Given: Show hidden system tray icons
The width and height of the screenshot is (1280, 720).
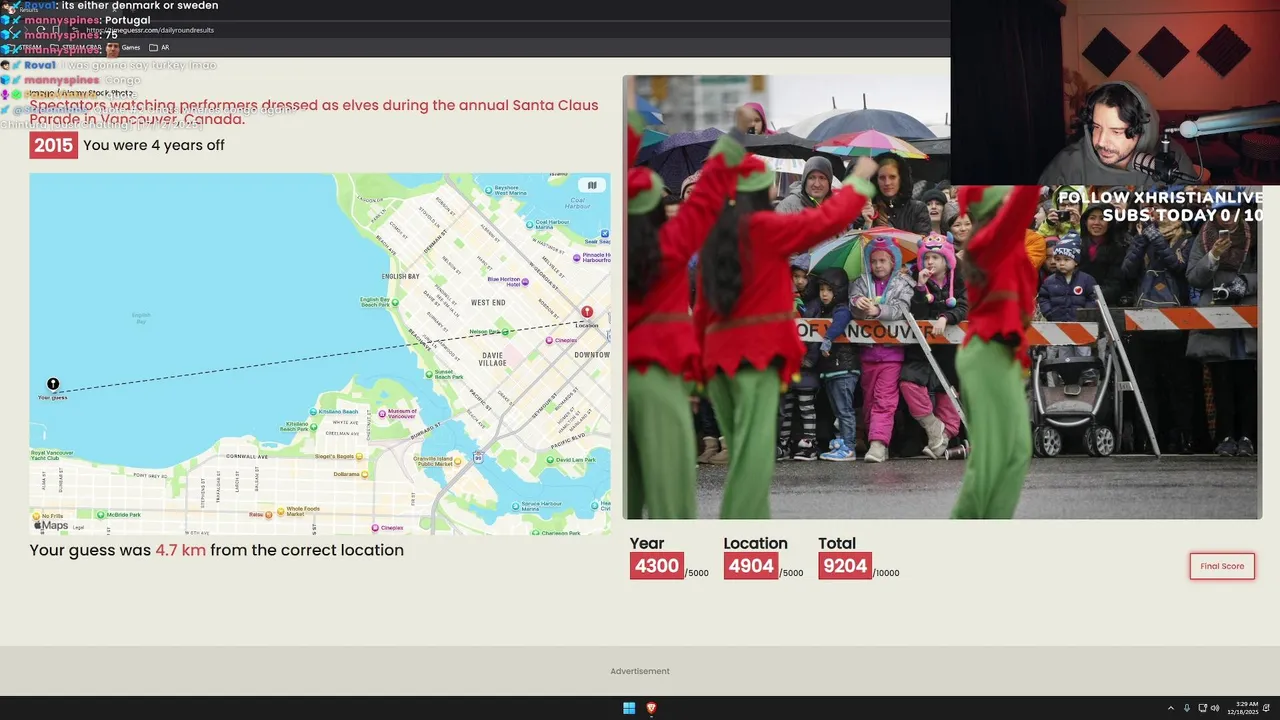Looking at the screenshot, I should pos(1171,708).
